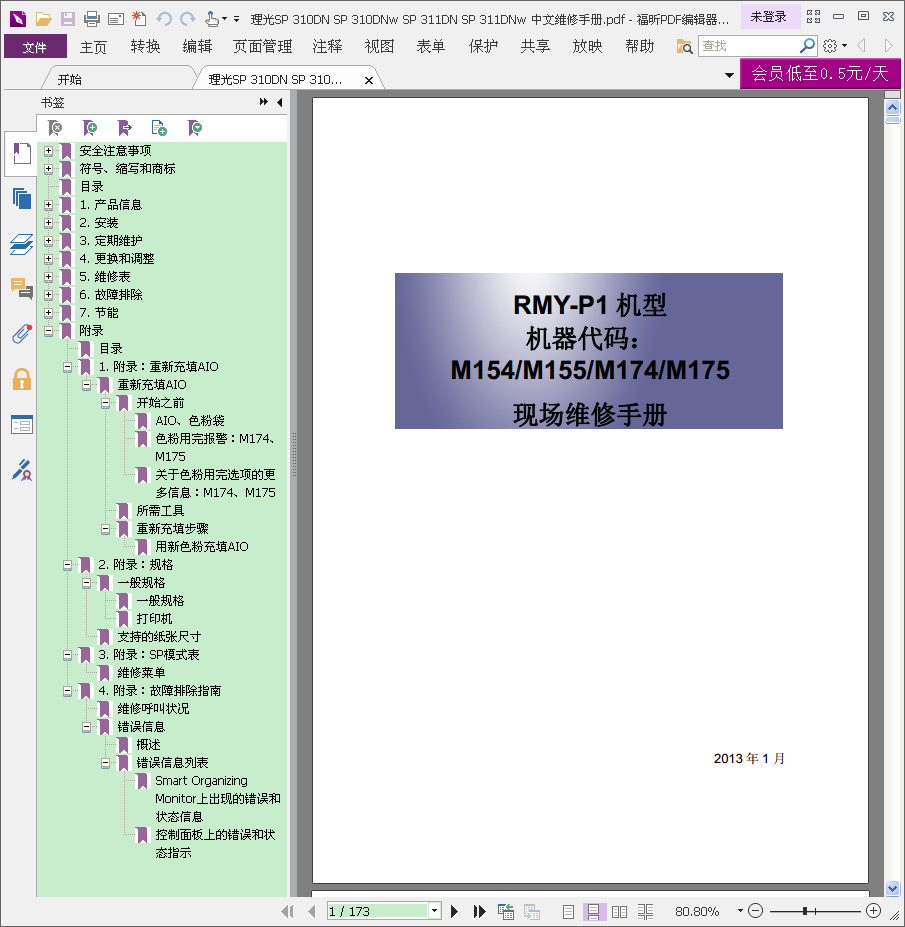Expand the 6. 故障排除 bookmark
This screenshot has width=905, height=927.
coord(48,295)
